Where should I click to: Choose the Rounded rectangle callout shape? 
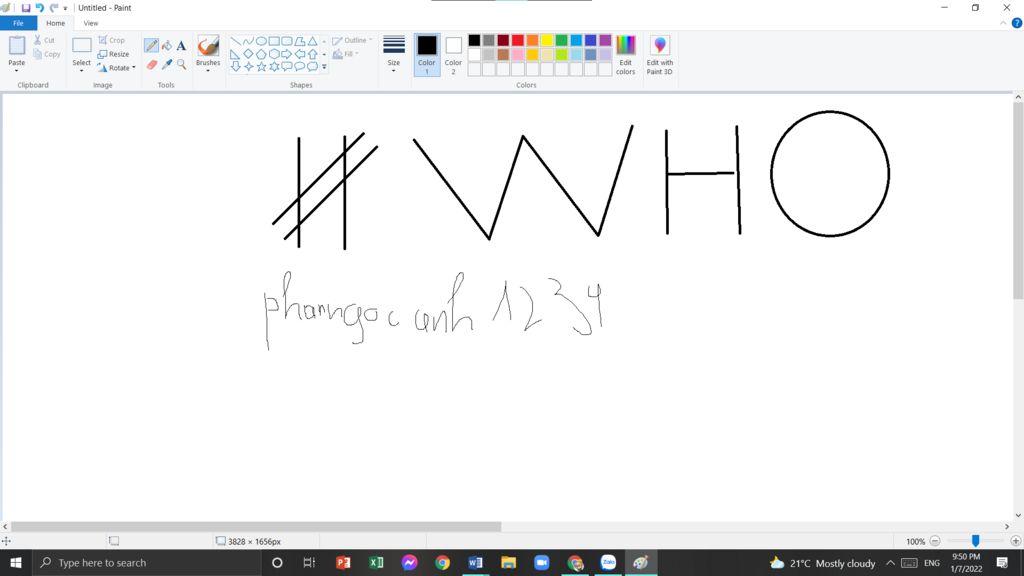tap(287, 67)
